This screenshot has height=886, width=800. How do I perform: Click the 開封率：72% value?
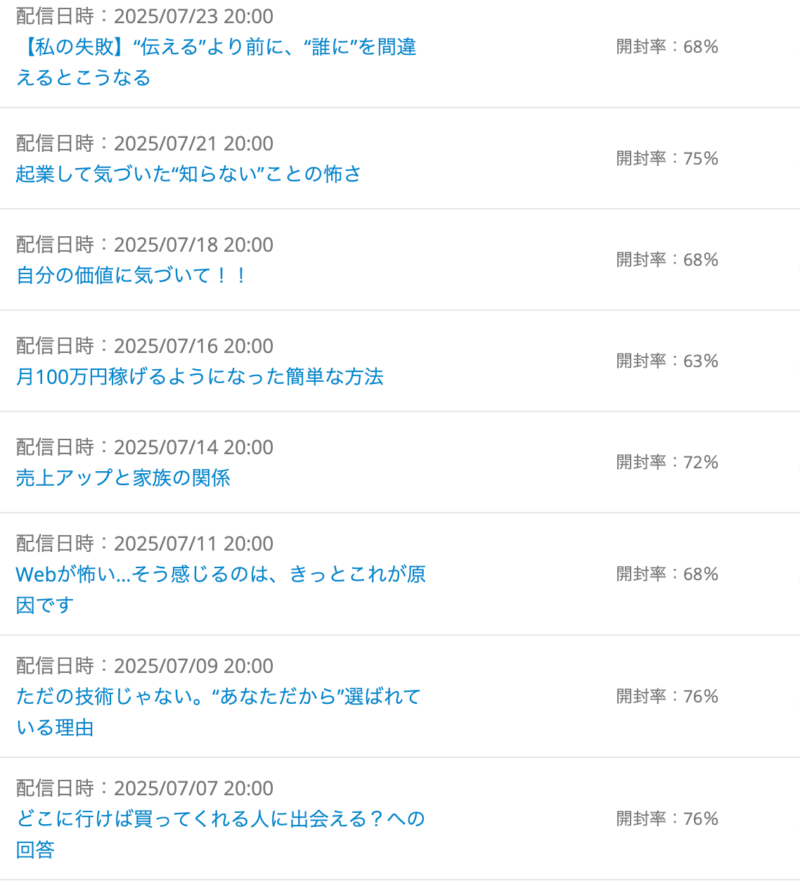[x=667, y=462]
